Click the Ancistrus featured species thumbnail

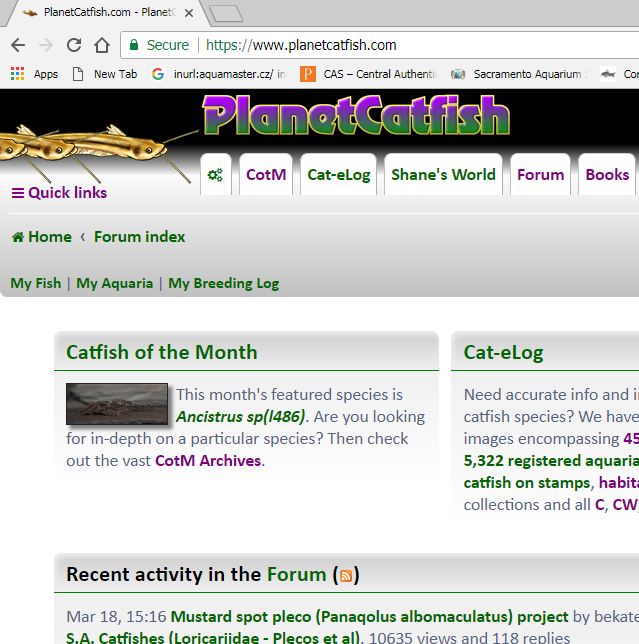117,404
